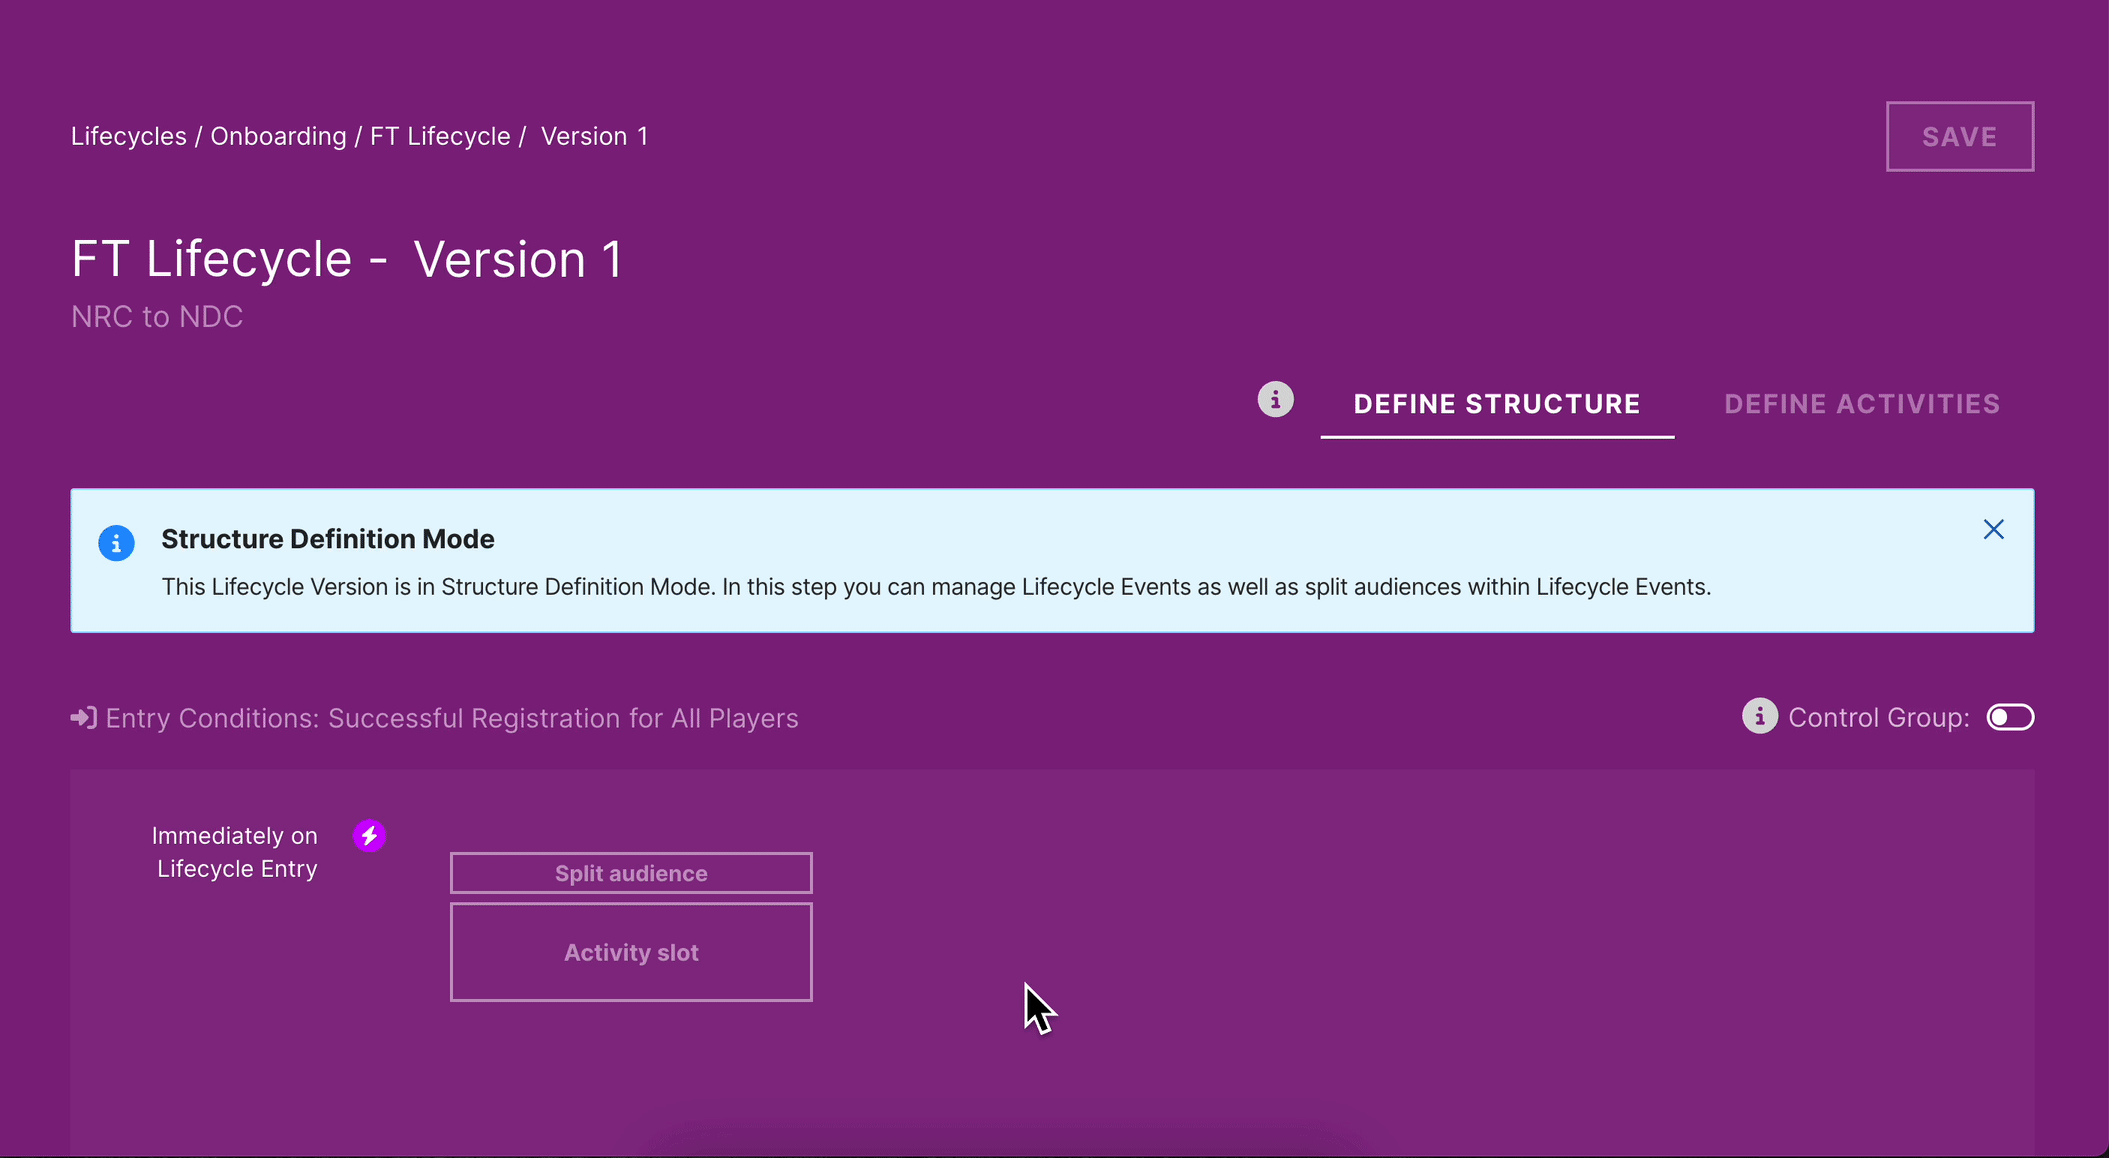Click Immediately on Lifecycle Entry label
Screen dimensions: 2109x1158
click(x=236, y=852)
